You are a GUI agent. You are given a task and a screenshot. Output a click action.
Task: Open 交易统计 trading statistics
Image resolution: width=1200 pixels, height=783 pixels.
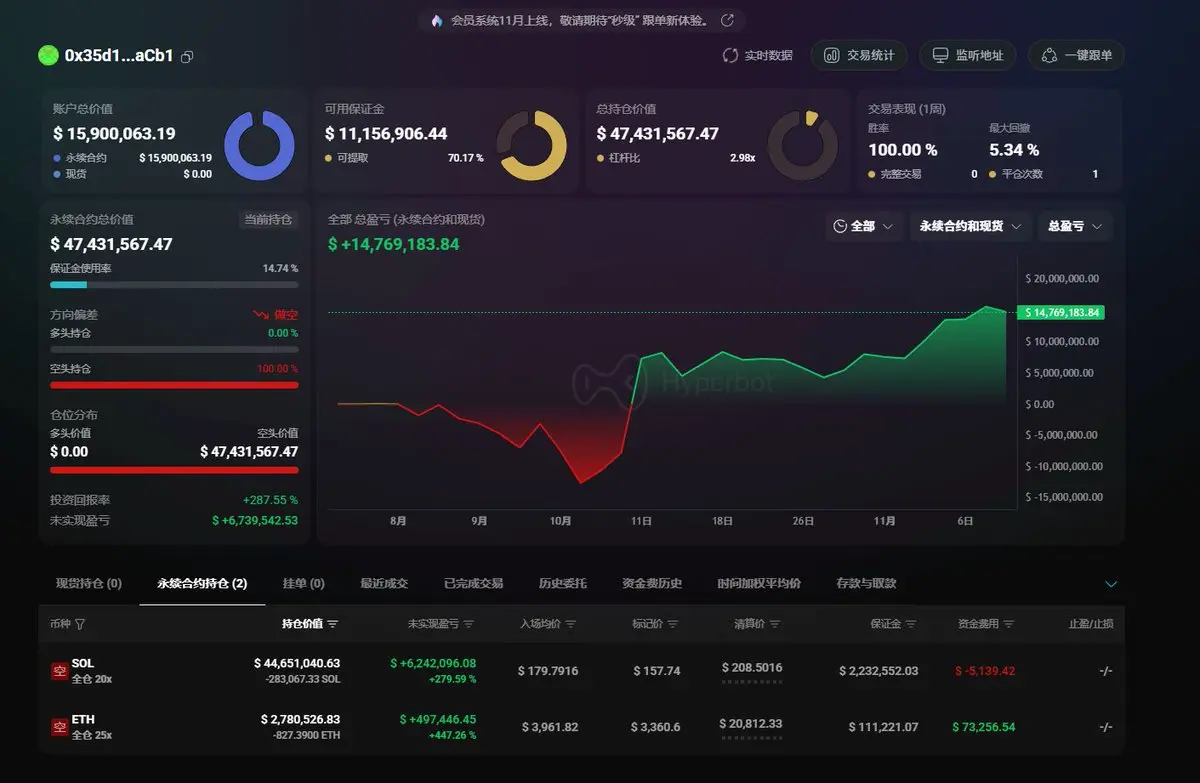point(859,56)
